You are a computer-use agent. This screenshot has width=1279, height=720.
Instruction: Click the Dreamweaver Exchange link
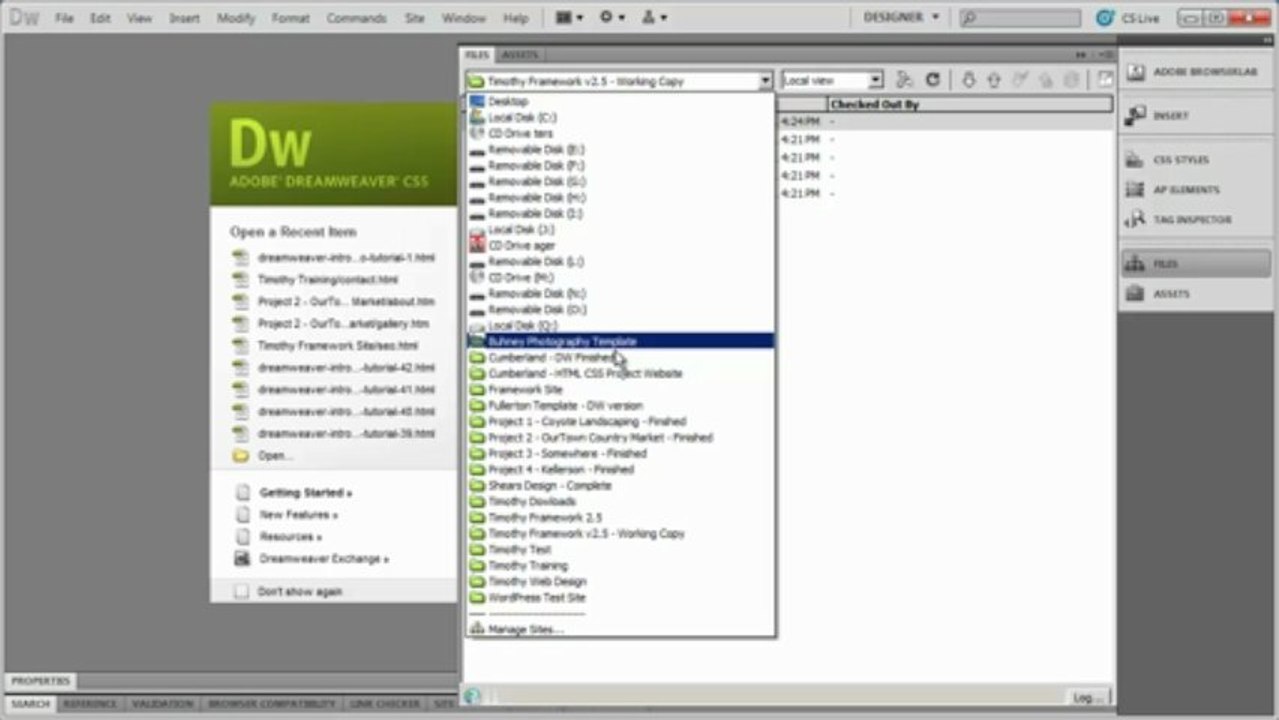coord(324,559)
